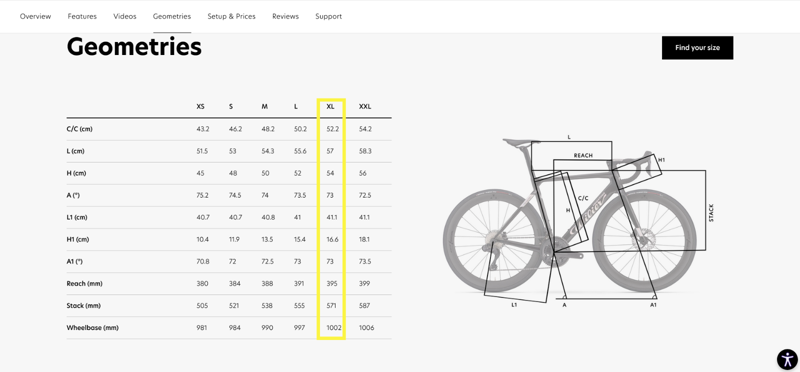Click the 54.3 L value
This screenshot has height=372, width=800.
[x=267, y=151]
